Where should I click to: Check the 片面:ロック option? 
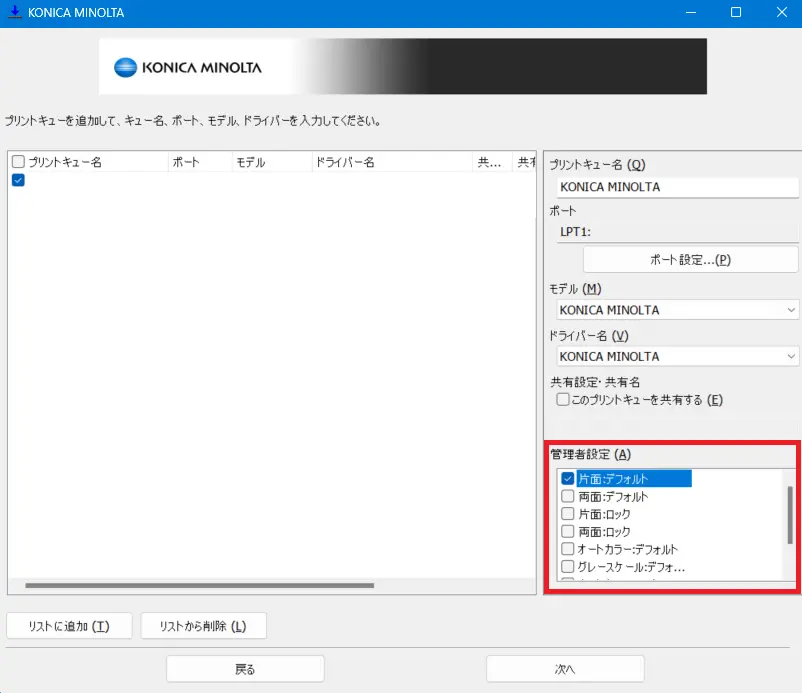tap(568, 514)
